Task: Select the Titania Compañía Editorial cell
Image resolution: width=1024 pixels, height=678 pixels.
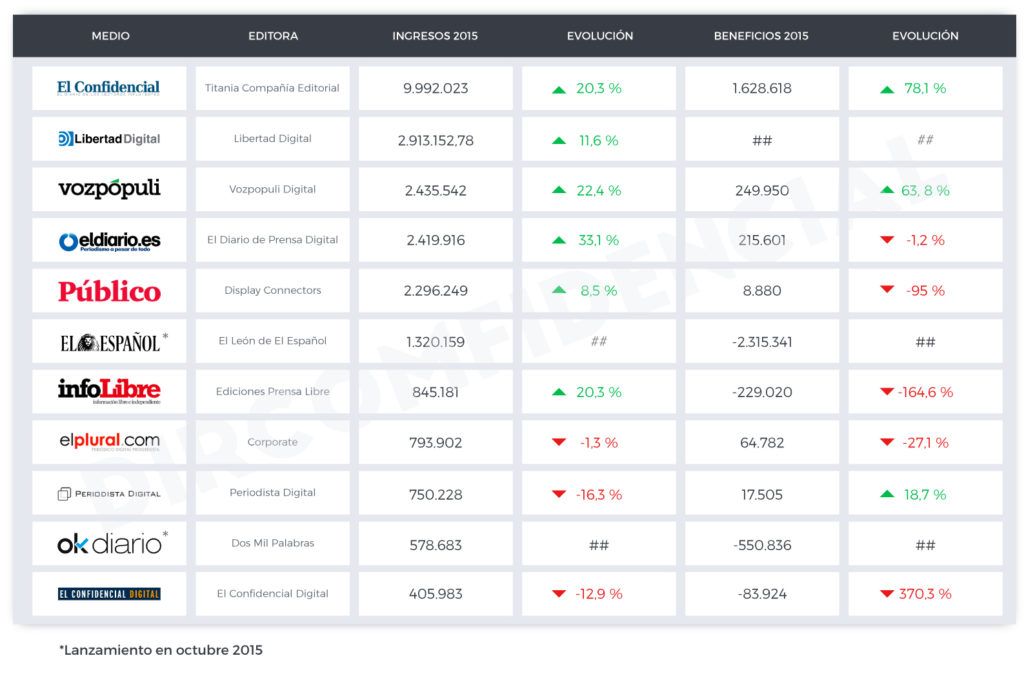Action: click(272, 88)
